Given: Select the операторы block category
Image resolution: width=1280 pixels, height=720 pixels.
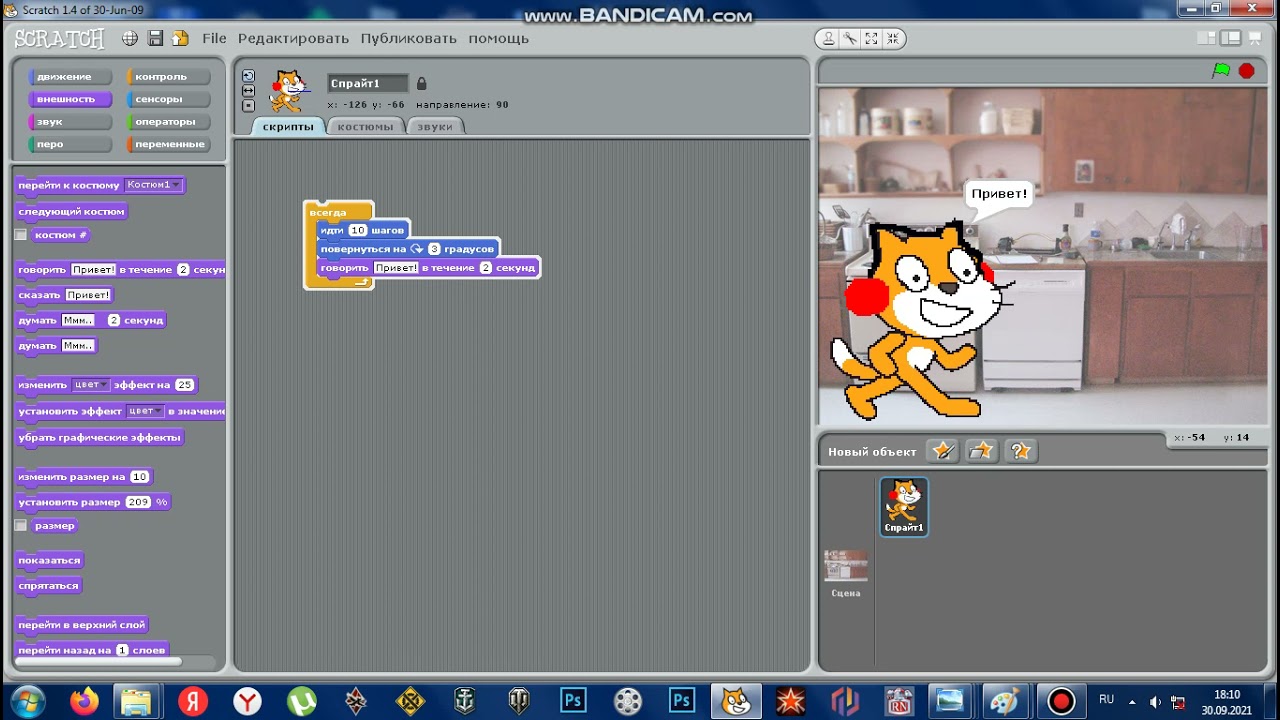Looking at the screenshot, I should [x=168, y=122].
